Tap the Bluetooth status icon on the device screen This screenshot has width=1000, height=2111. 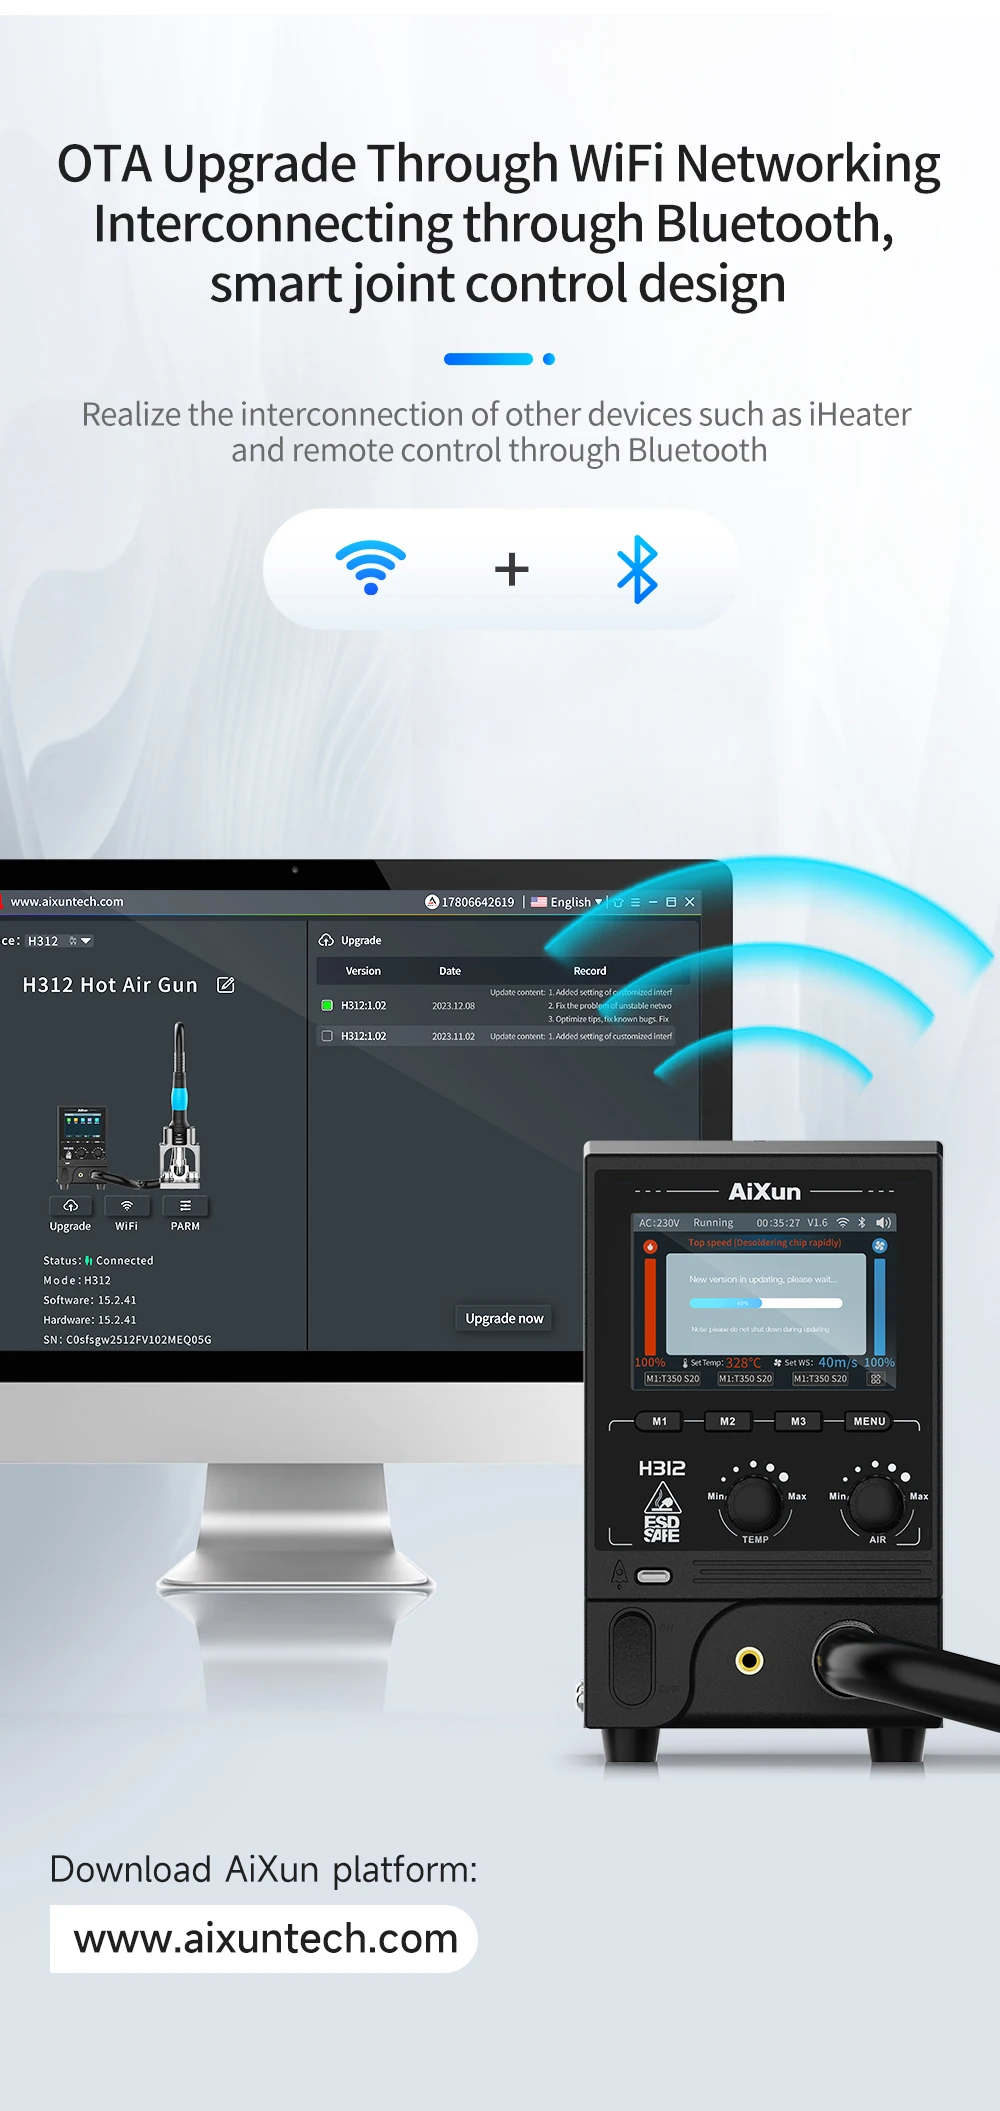[861, 1223]
